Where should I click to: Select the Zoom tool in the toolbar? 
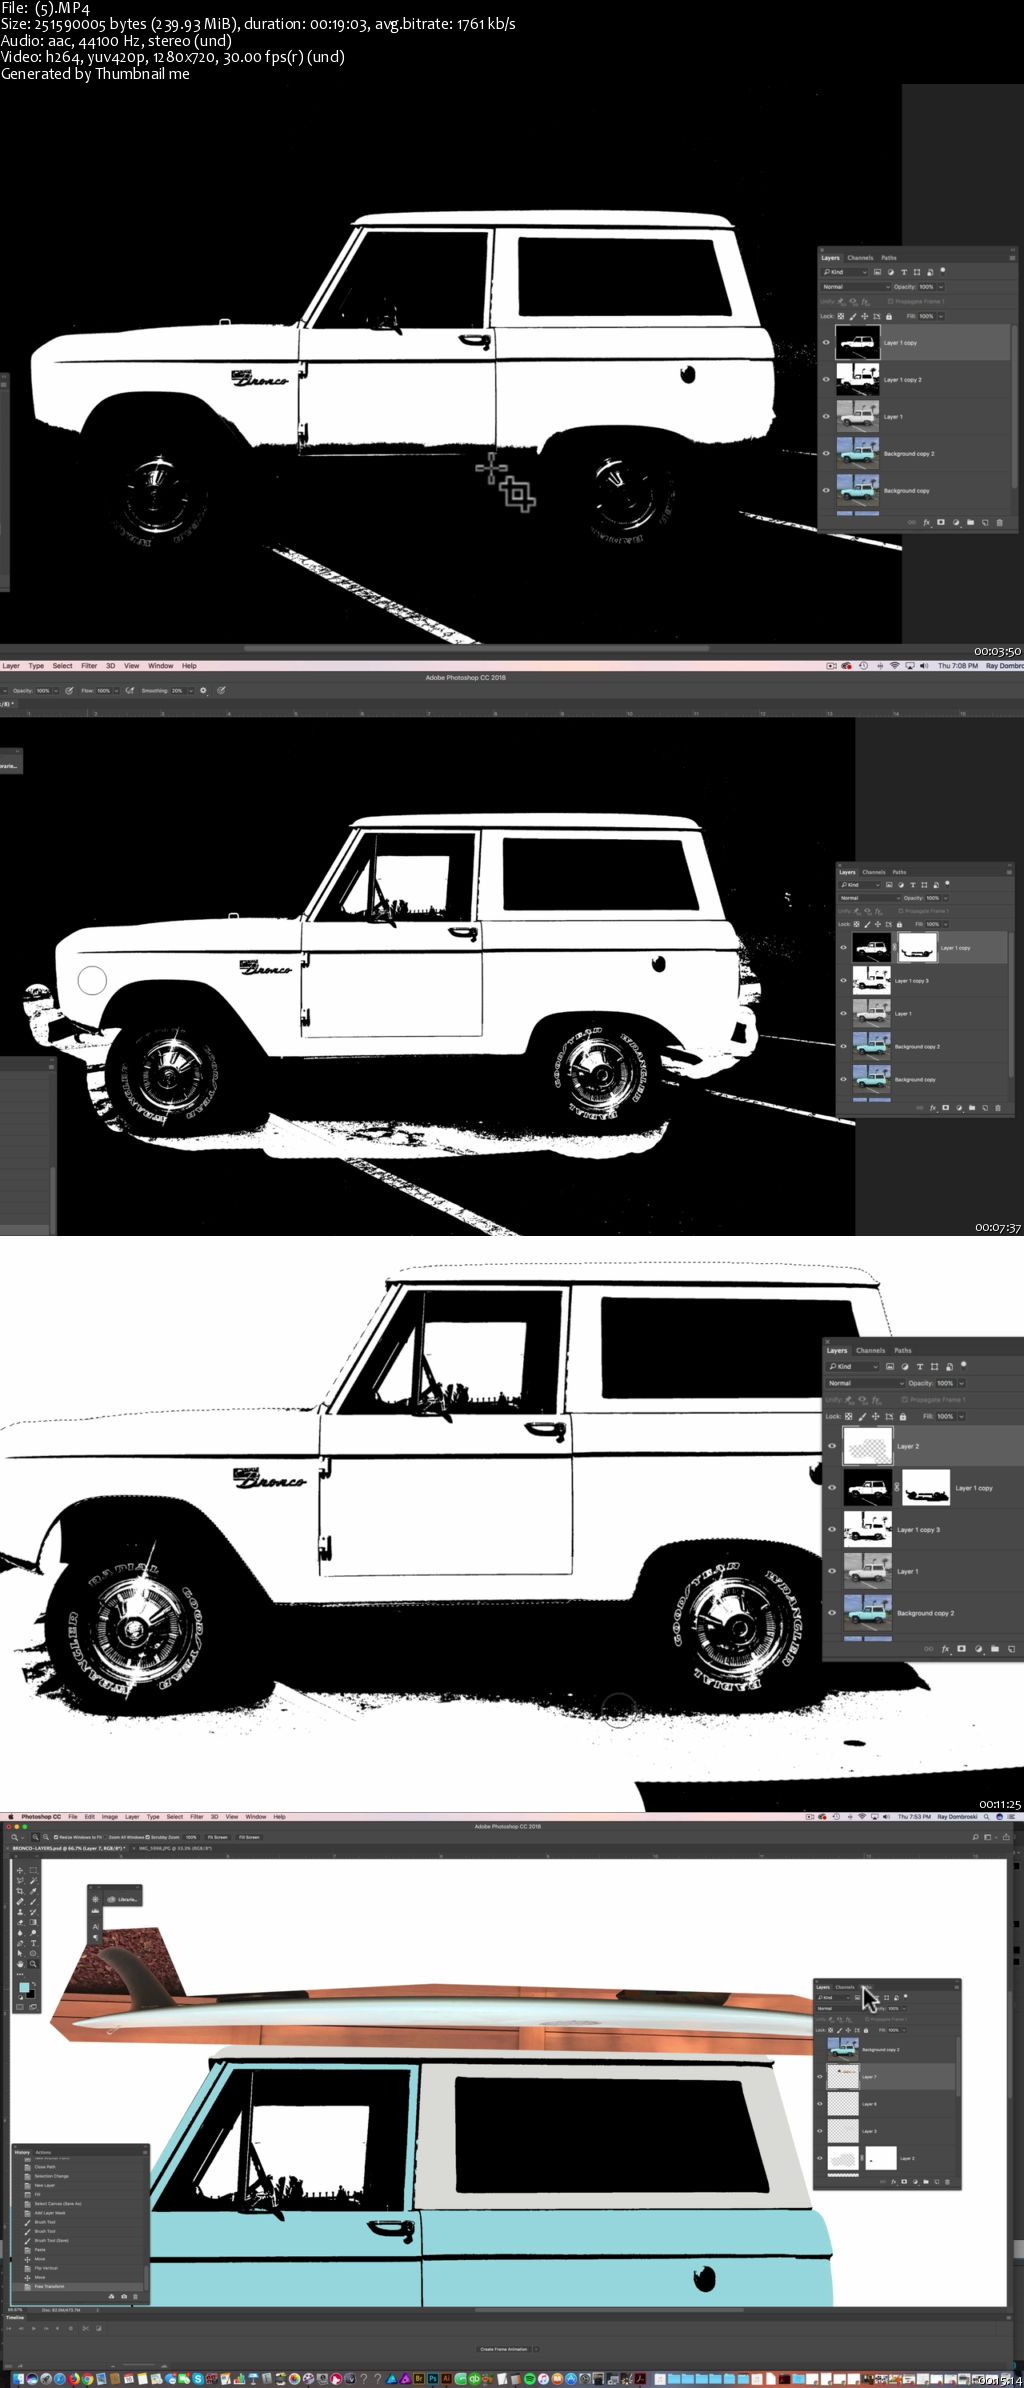33,1964
